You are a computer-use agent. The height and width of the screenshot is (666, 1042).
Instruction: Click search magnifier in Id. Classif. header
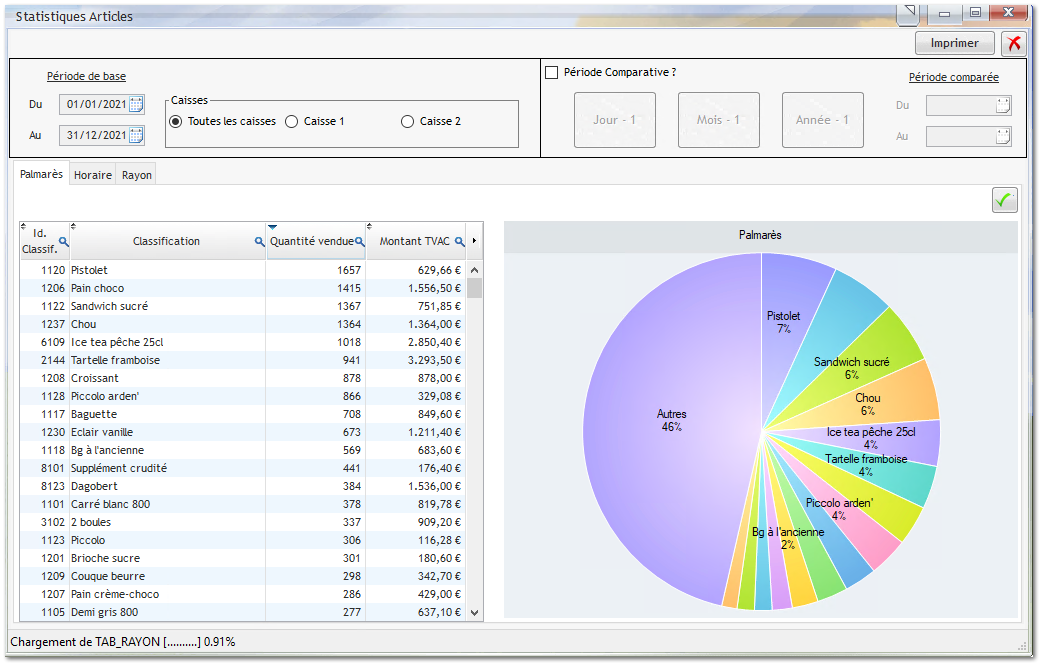coord(64,242)
